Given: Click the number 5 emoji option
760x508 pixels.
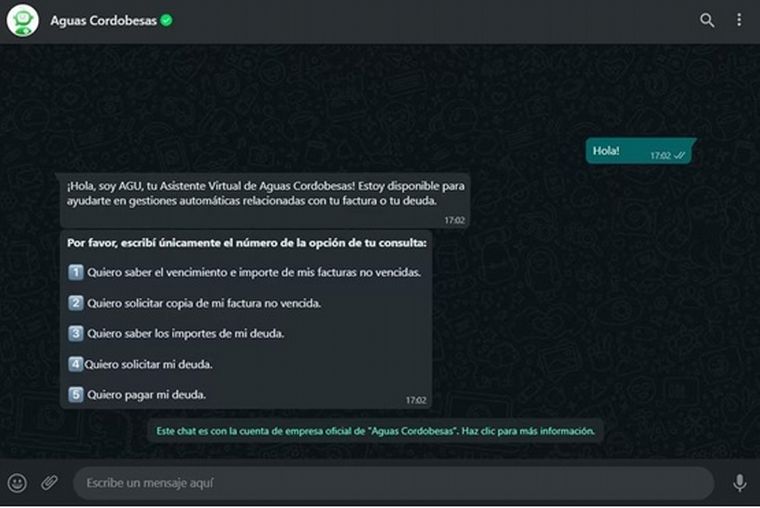Looking at the screenshot, I should (76, 395).
